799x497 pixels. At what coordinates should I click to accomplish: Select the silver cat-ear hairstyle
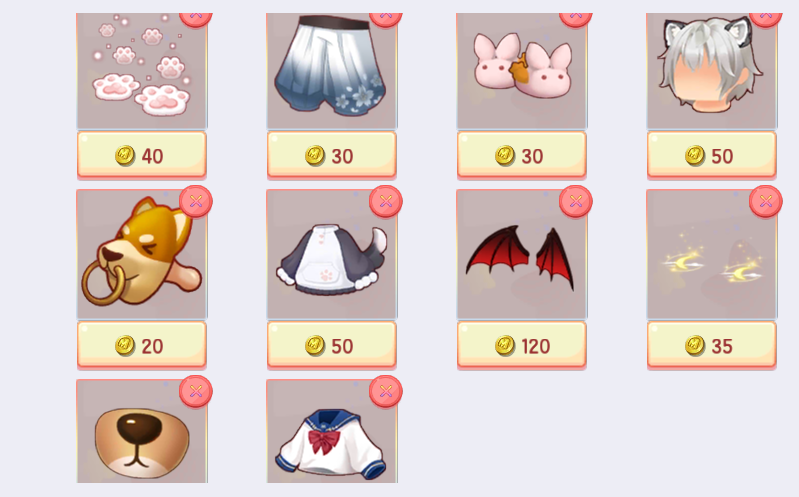(x=712, y=71)
